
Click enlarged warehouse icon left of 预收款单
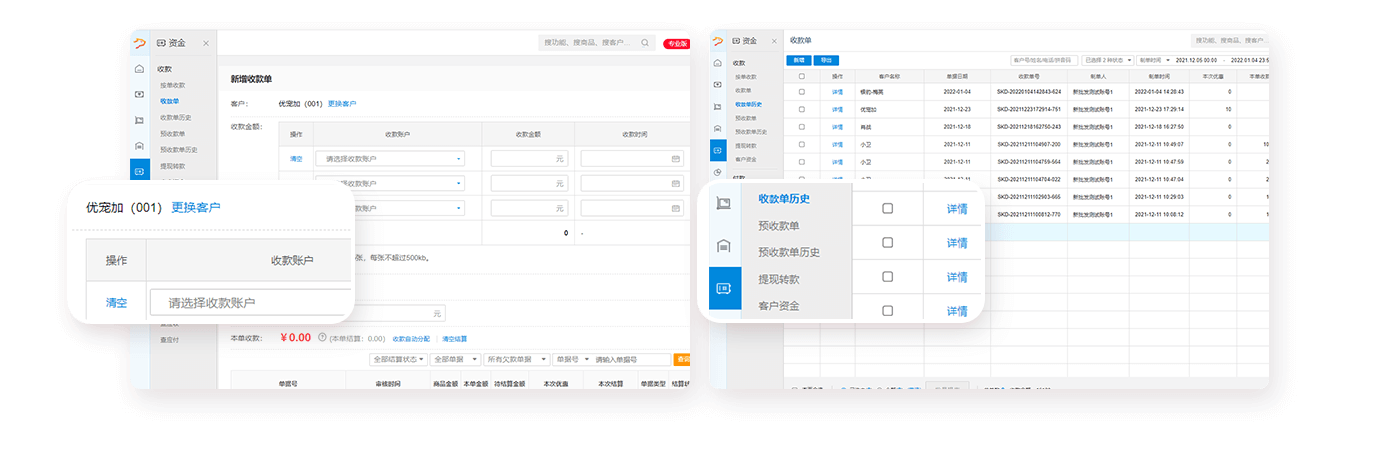pos(724,245)
